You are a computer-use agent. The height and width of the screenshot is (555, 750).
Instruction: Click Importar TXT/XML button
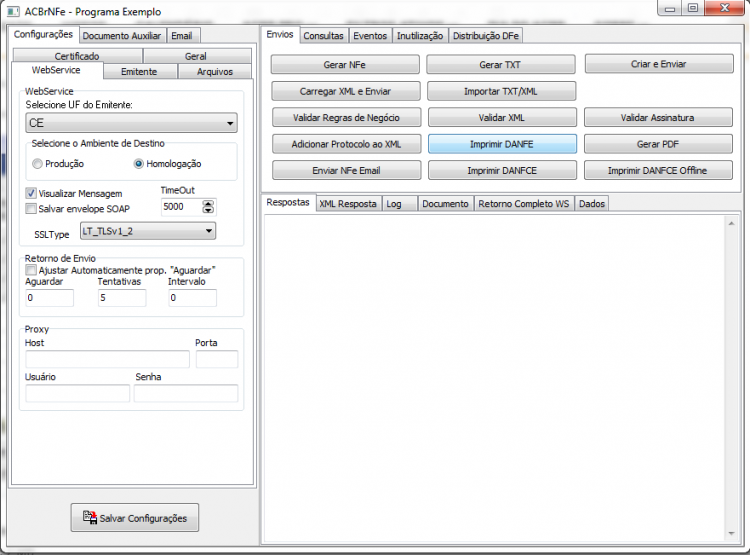[501, 91]
